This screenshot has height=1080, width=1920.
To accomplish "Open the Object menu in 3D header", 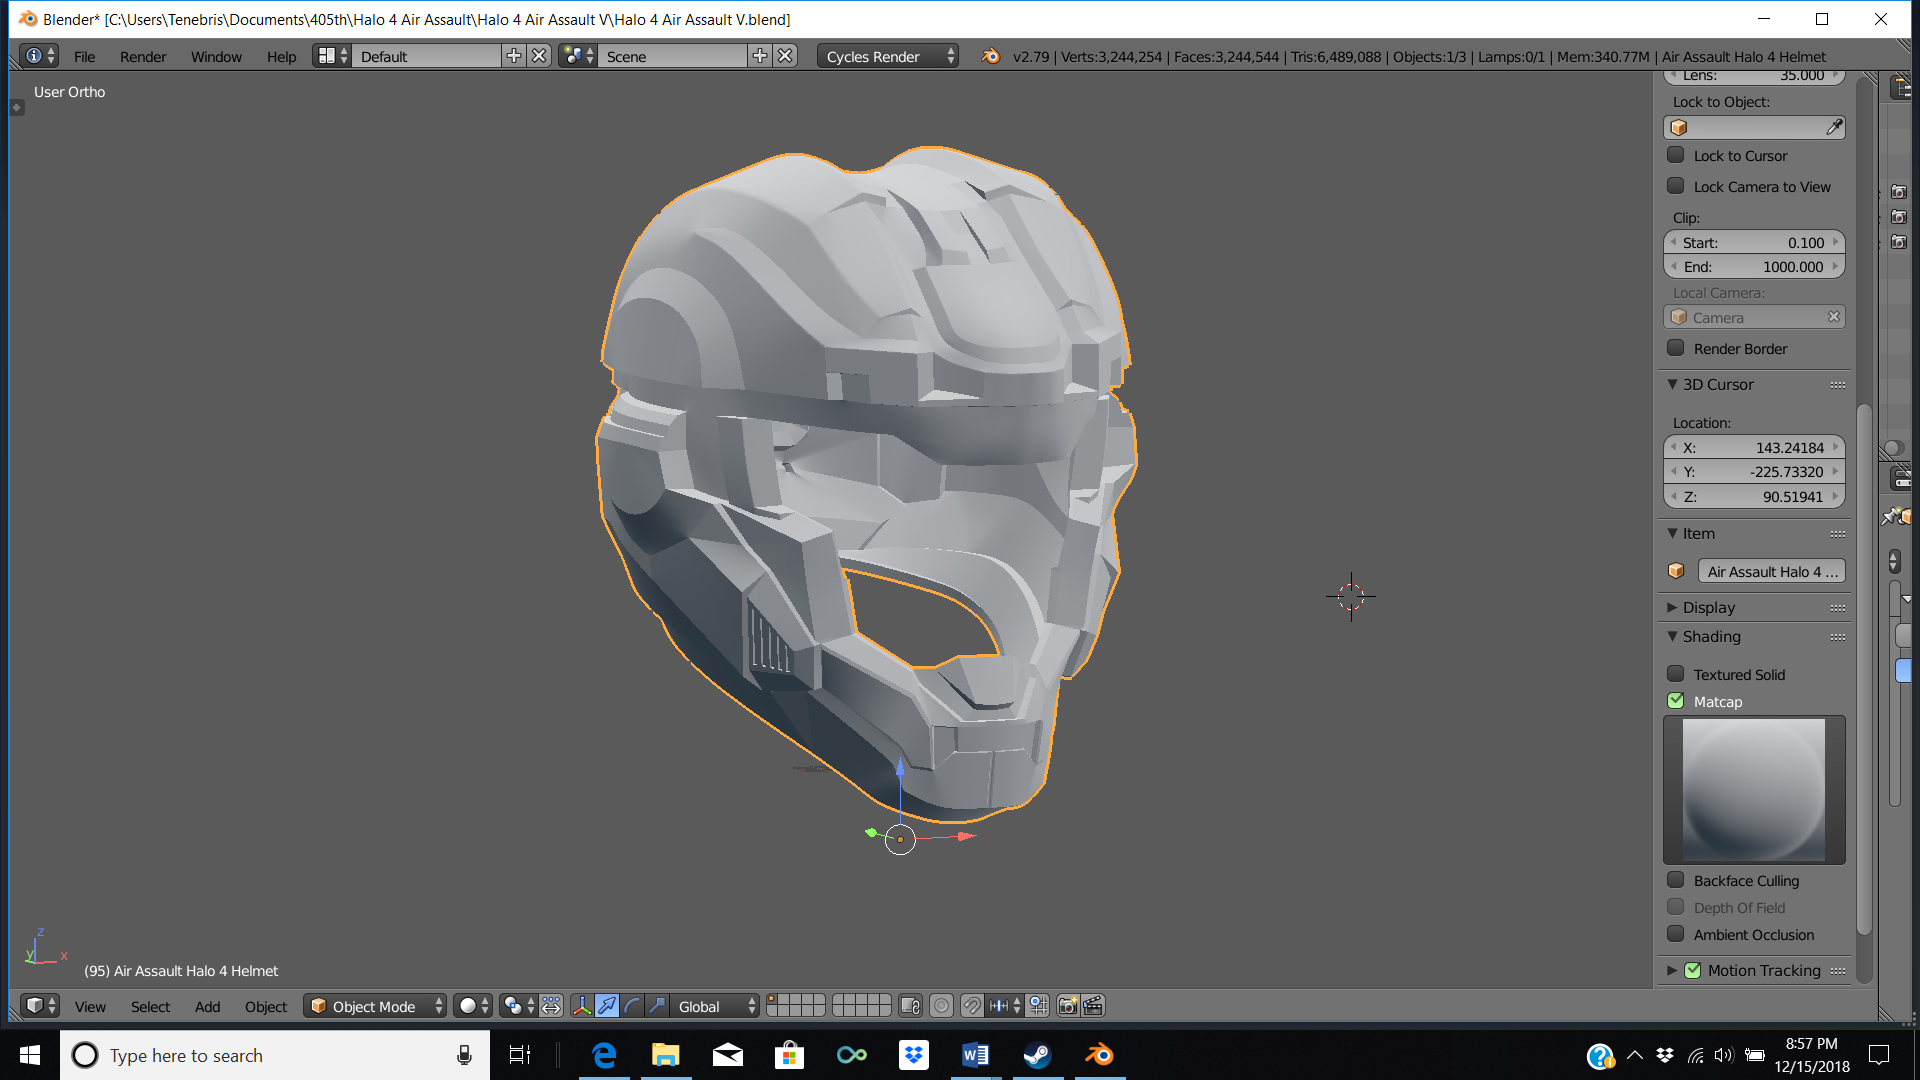I will pyautogui.click(x=266, y=1007).
